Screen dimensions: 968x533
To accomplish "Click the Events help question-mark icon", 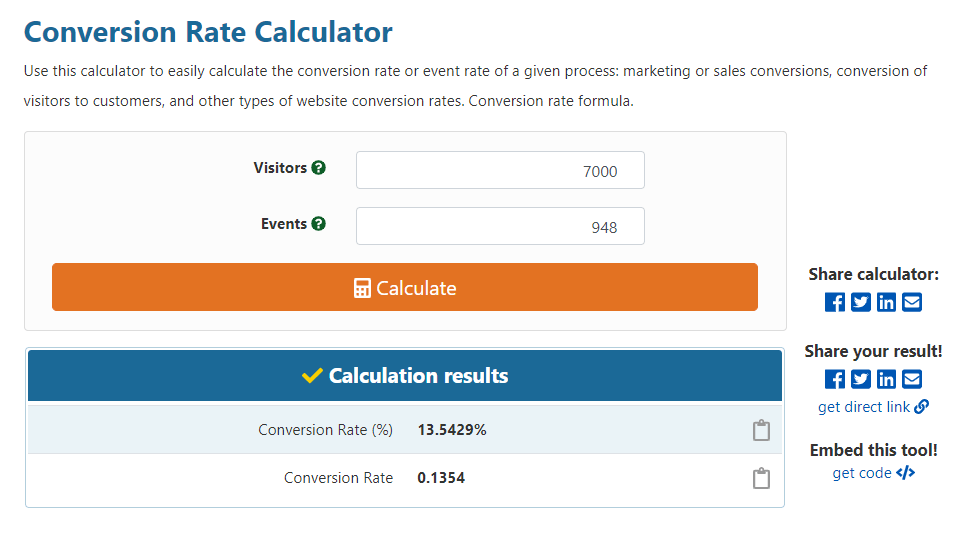I will (319, 224).
